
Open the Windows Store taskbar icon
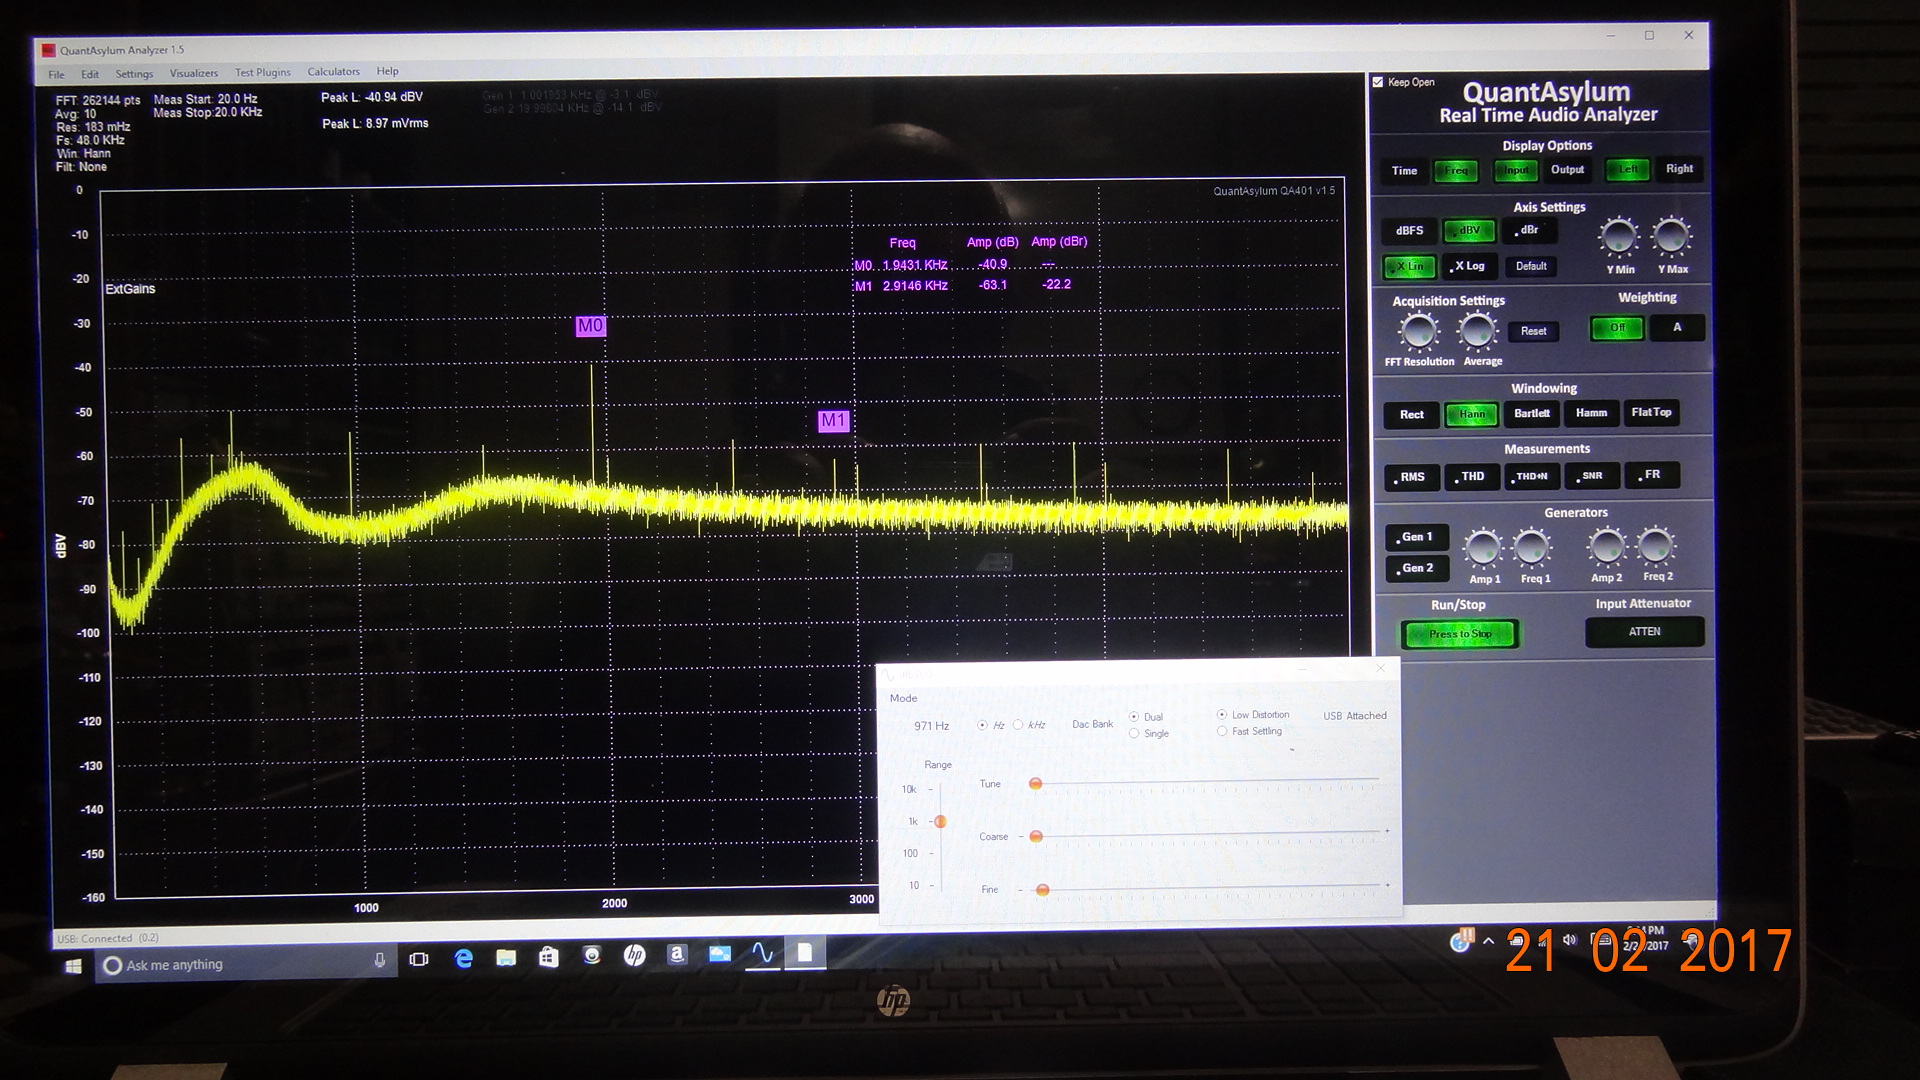click(549, 957)
